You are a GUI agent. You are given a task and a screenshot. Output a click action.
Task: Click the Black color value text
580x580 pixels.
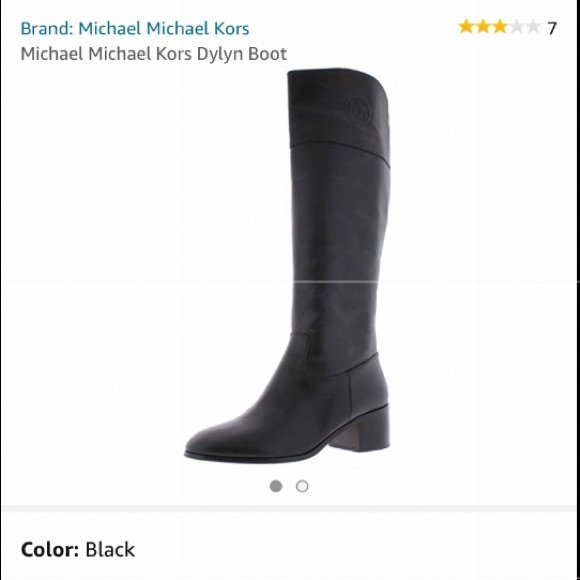click(x=110, y=550)
